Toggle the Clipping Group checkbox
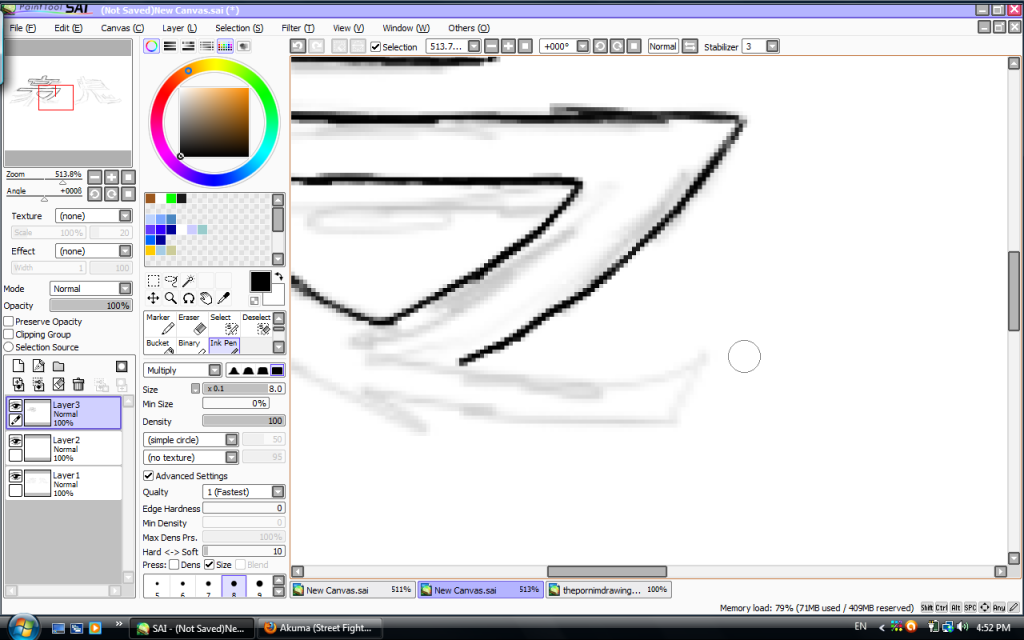 pos(9,335)
